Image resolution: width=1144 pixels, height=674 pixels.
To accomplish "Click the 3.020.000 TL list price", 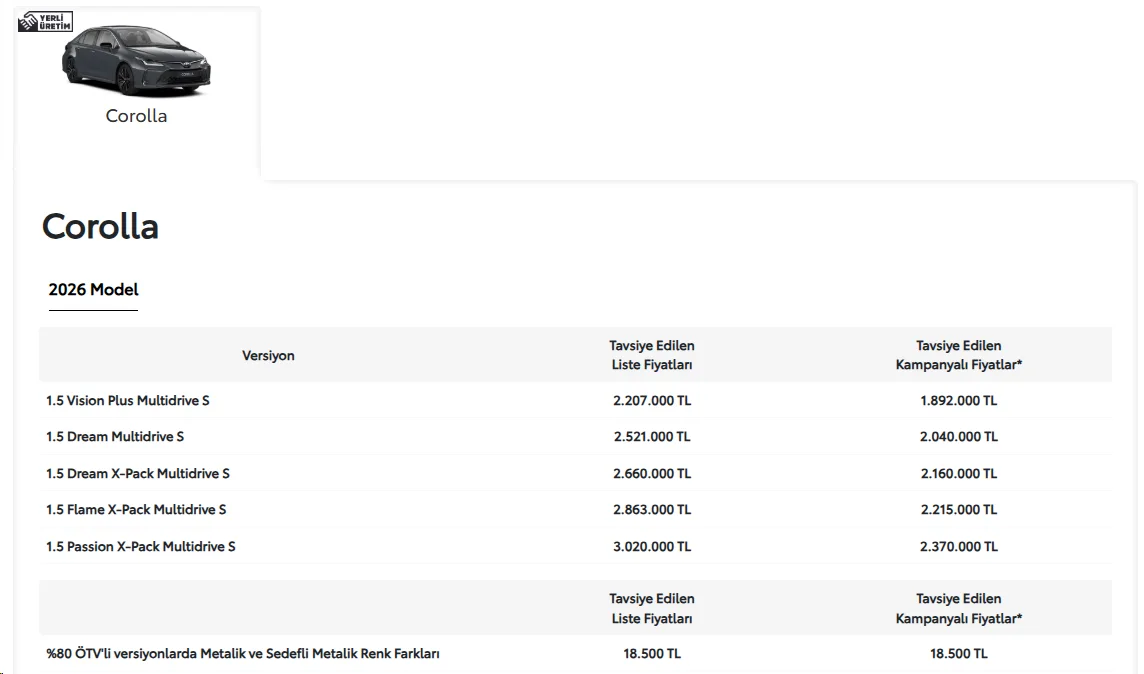I will pos(652,546).
